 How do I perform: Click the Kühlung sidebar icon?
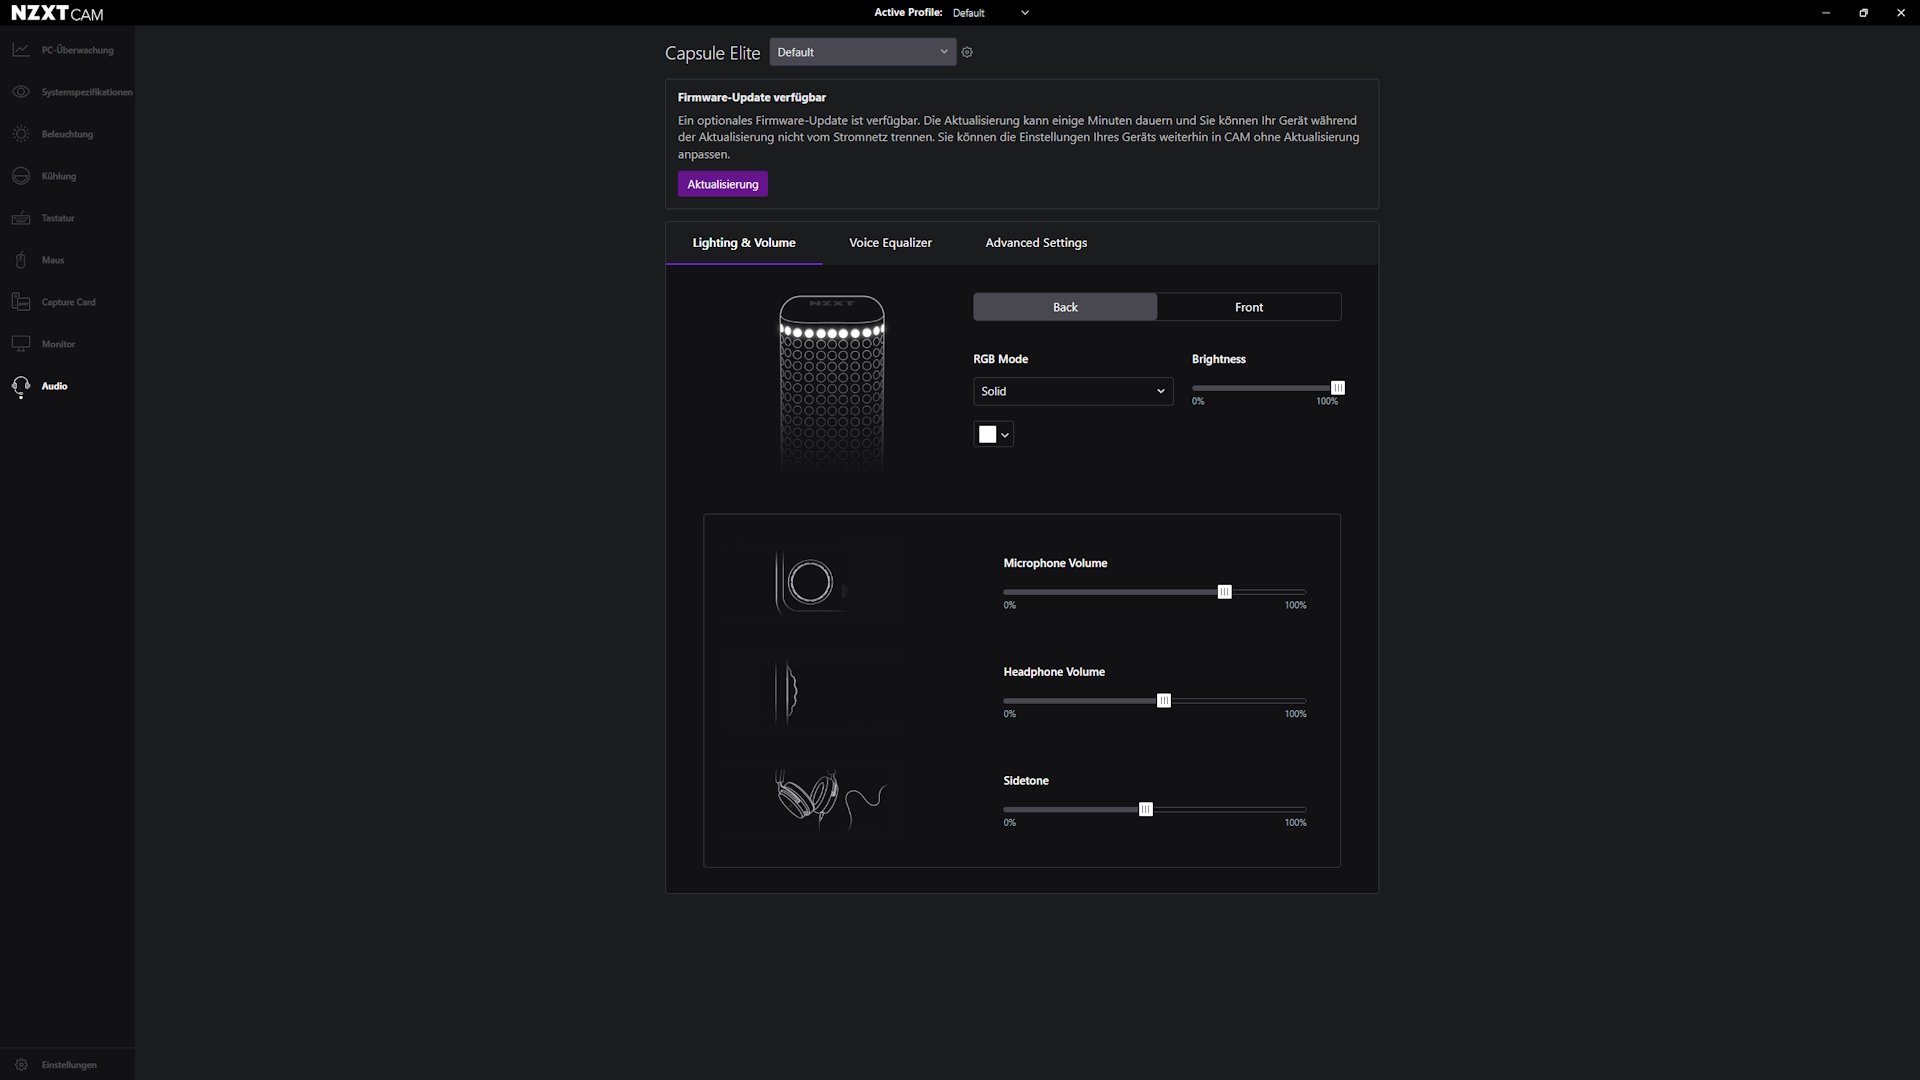coord(21,175)
